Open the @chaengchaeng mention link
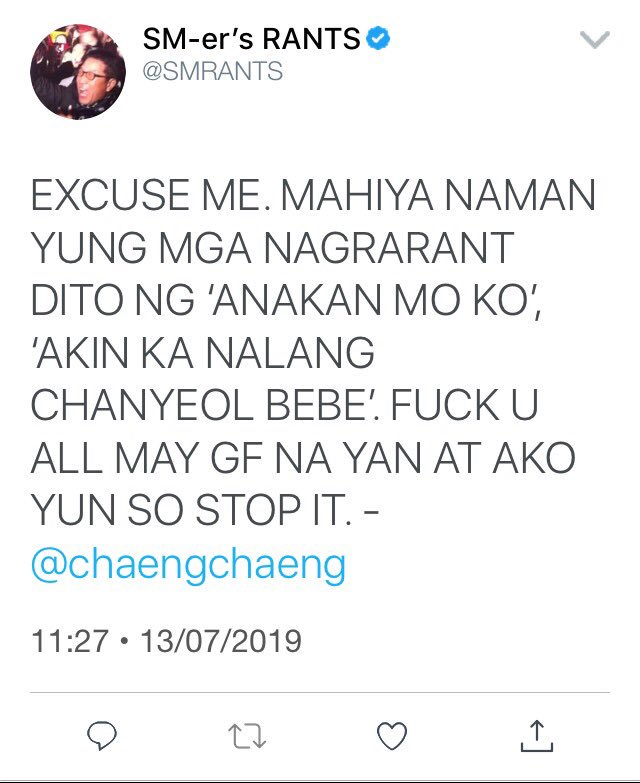The image size is (640, 783). [x=188, y=564]
